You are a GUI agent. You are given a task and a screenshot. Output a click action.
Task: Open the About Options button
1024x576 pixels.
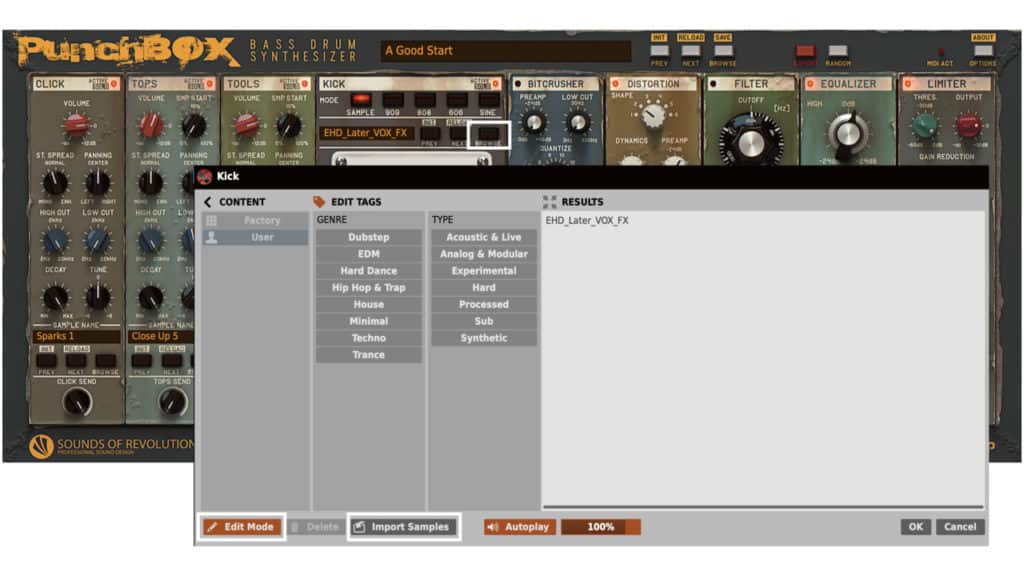click(983, 50)
